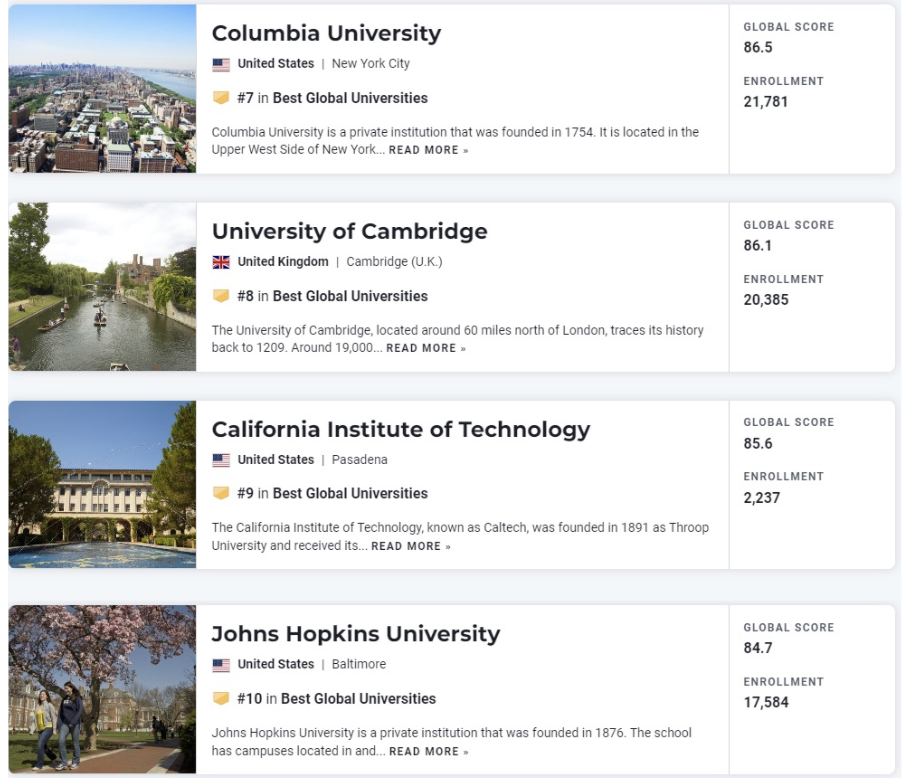The width and height of the screenshot is (906, 778).
Task: Open the Johns Hopkins University page
Action: coord(353,633)
